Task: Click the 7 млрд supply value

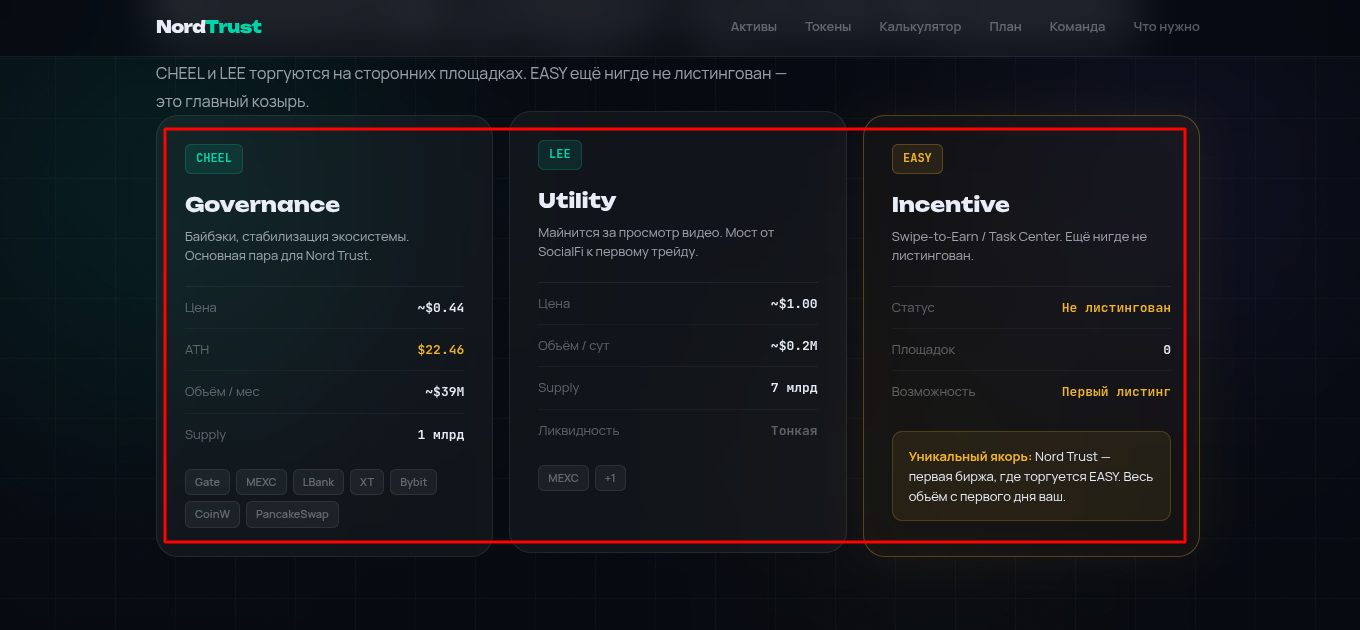Action: pyautogui.click(x=794, y=388)
